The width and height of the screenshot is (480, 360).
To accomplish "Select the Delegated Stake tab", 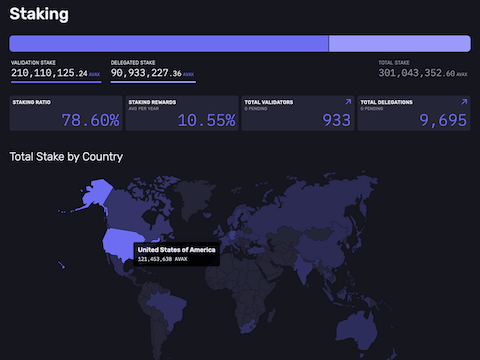I will click(153, 71).
